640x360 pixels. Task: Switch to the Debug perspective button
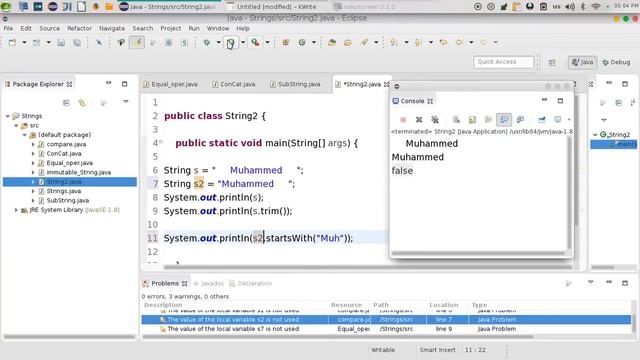tap(617, 62)
